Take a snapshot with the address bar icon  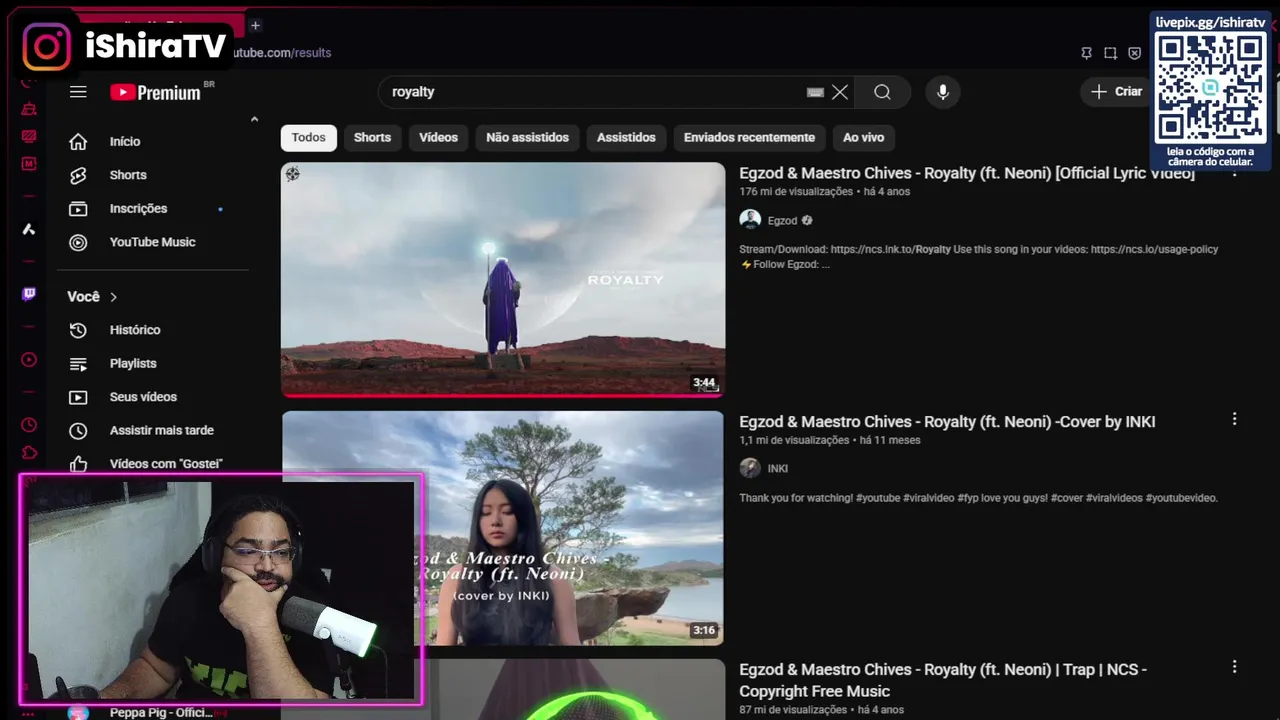click(x=1110, y=53)
